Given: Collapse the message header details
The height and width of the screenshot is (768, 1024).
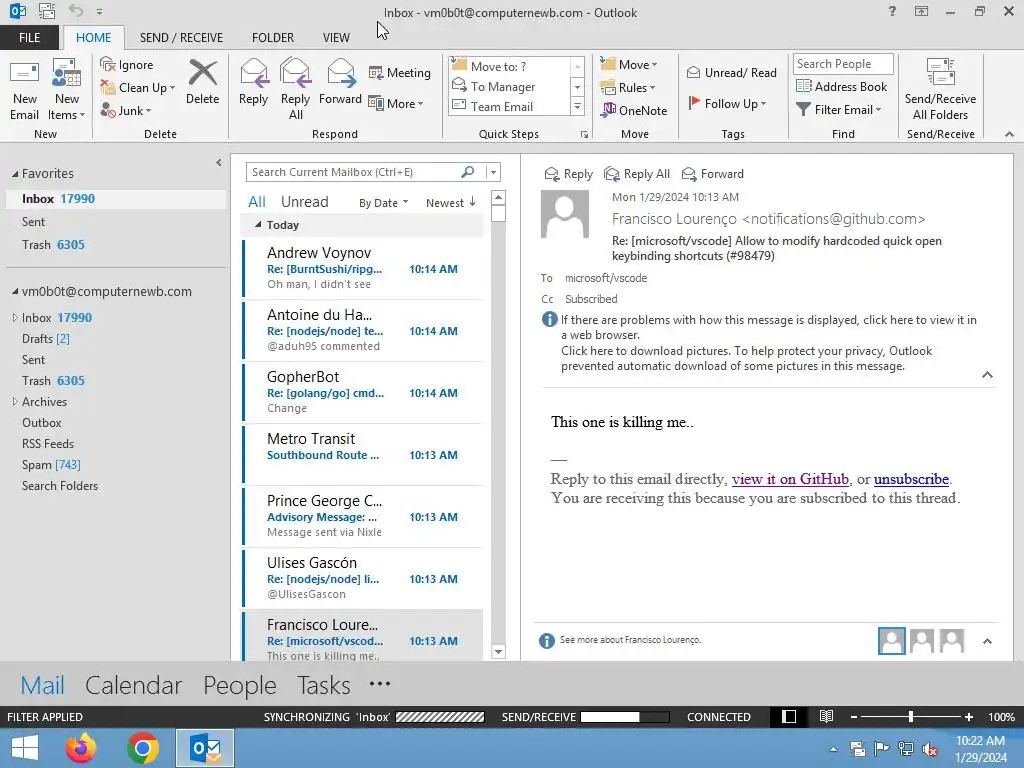Looking at the screenshot, I should pos(987,375).
